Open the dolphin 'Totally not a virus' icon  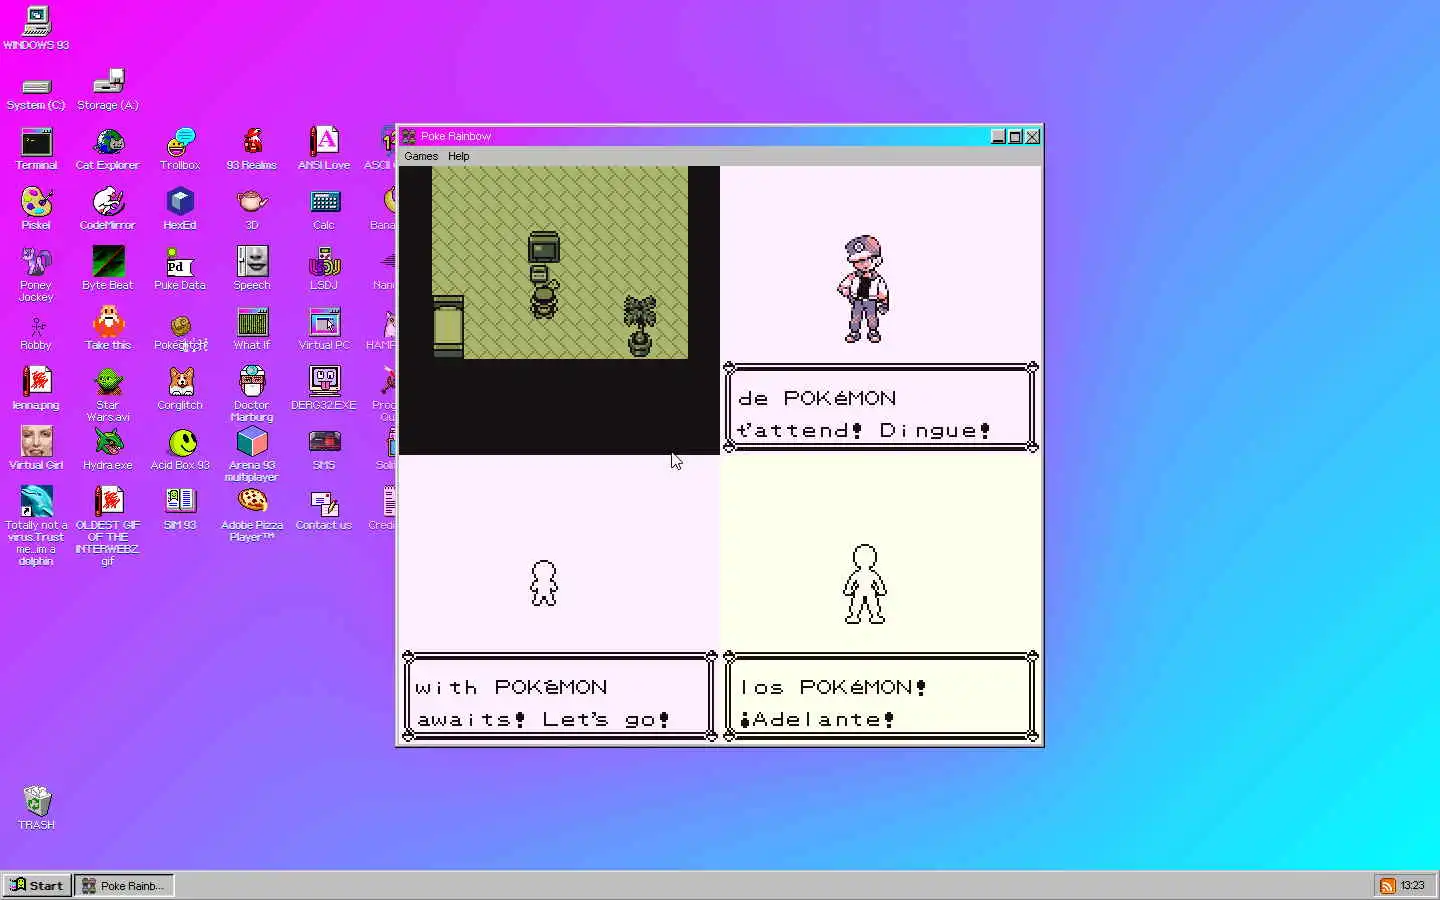tap(36, 526)
